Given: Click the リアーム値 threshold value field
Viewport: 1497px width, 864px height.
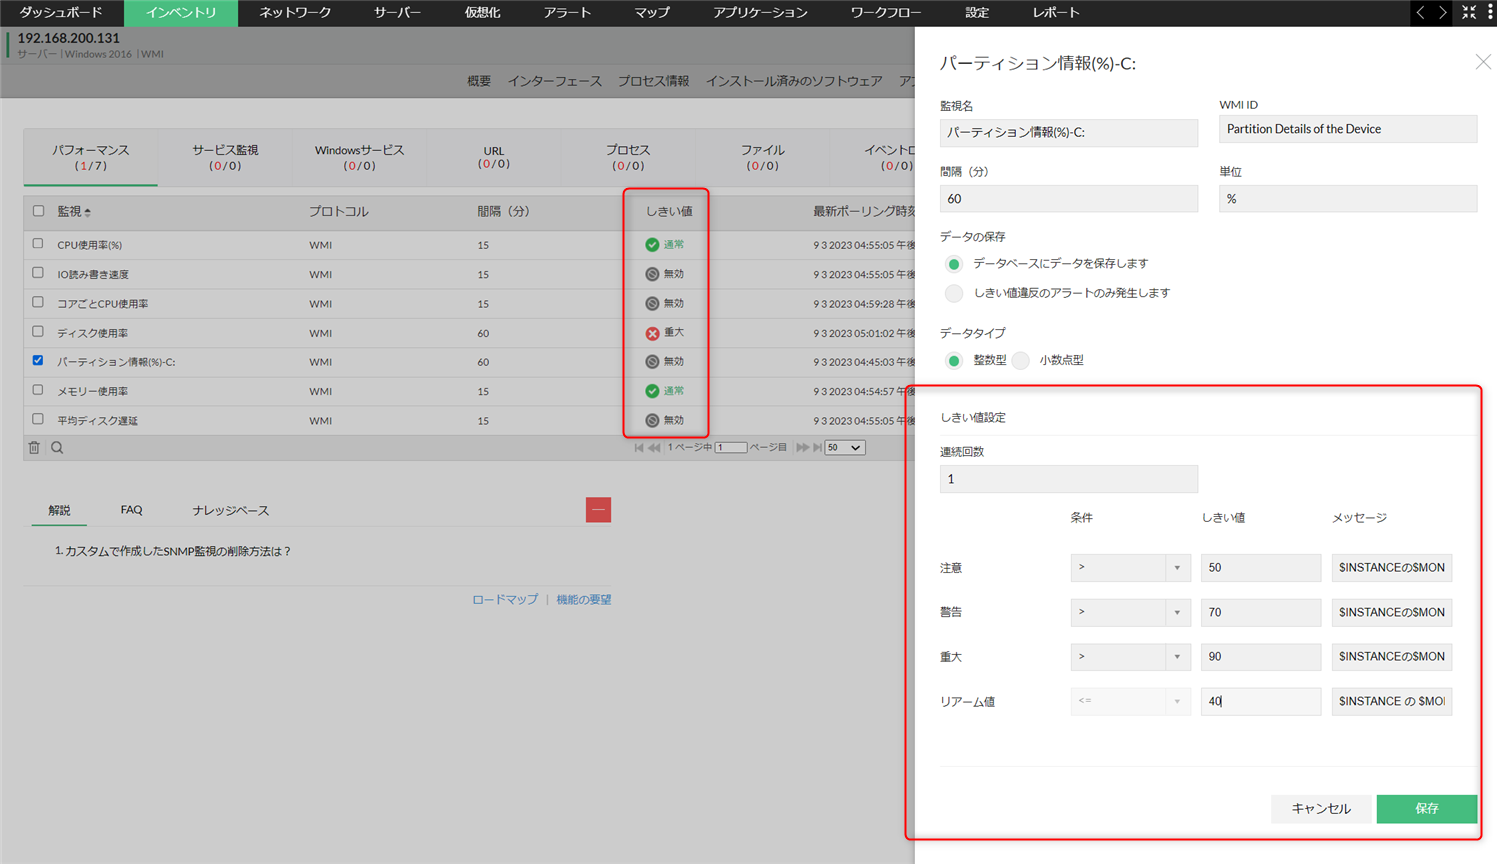Looking at the screenshot, I should click(x=1261, y=701).
